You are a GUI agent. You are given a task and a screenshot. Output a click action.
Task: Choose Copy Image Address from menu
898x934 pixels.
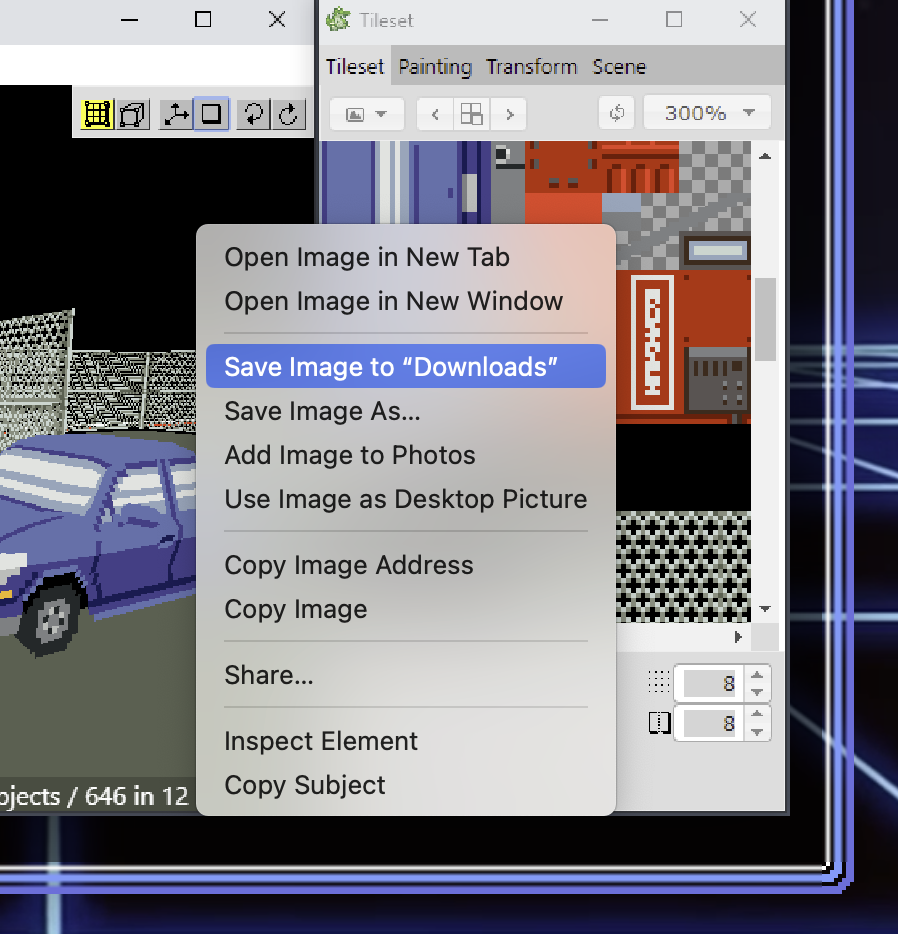click(x=348, y=565)
